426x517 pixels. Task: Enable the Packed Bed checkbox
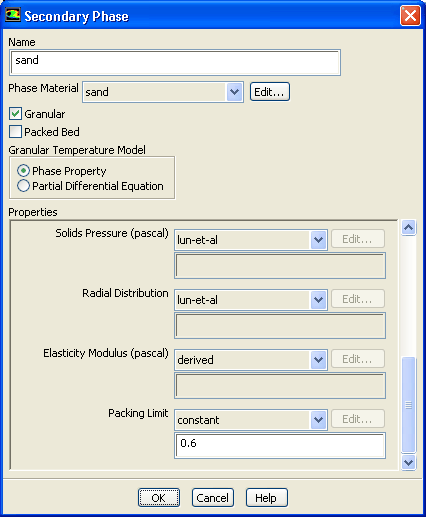tap(15, 132)
